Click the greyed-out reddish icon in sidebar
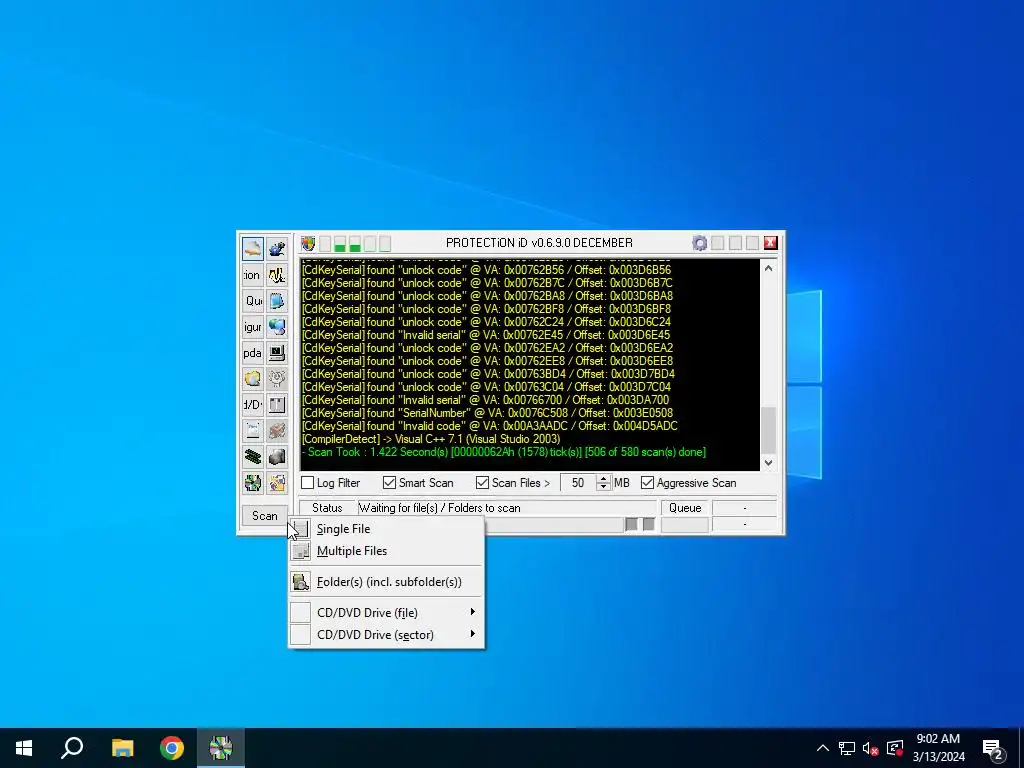 (277, 430)
